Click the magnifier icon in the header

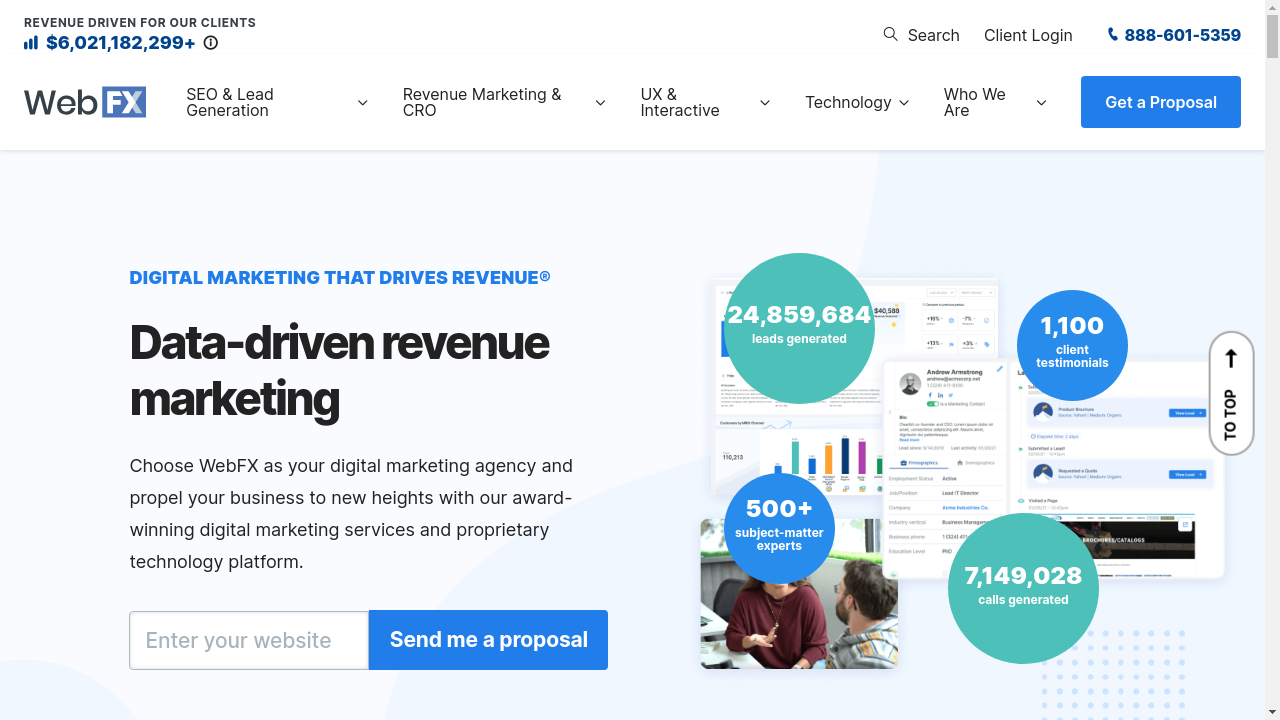tap(889, 35)
